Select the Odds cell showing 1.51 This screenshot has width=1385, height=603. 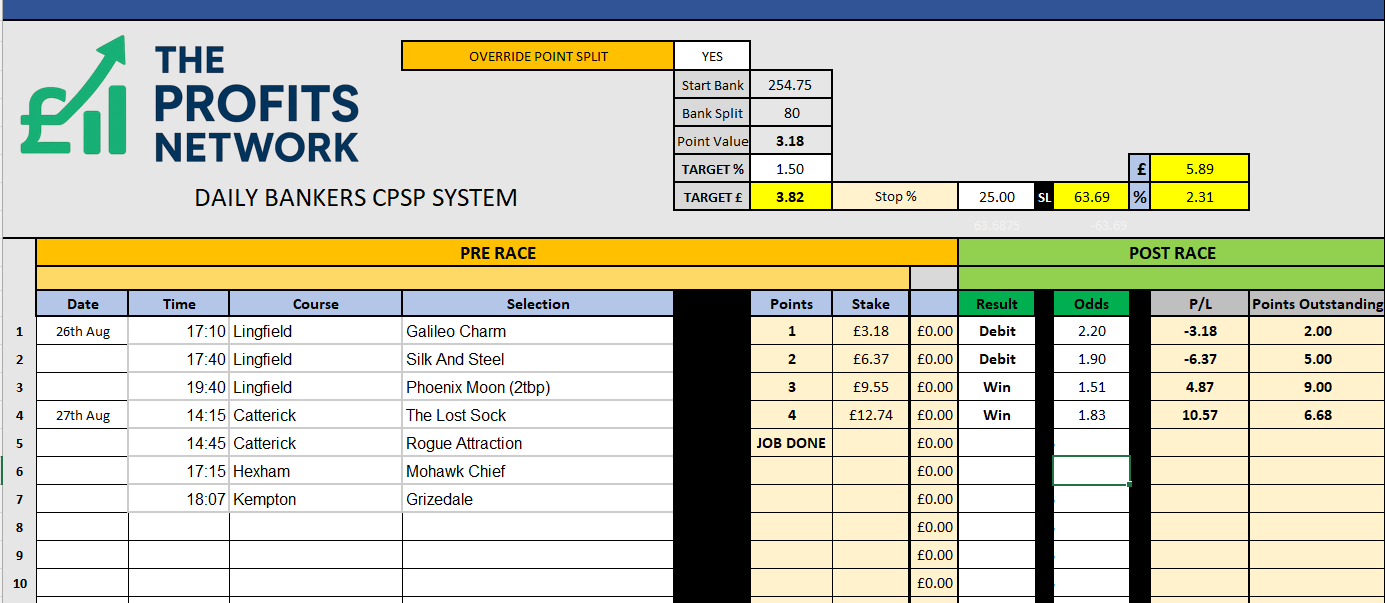pyautogui.click(x=1090, y=387)
